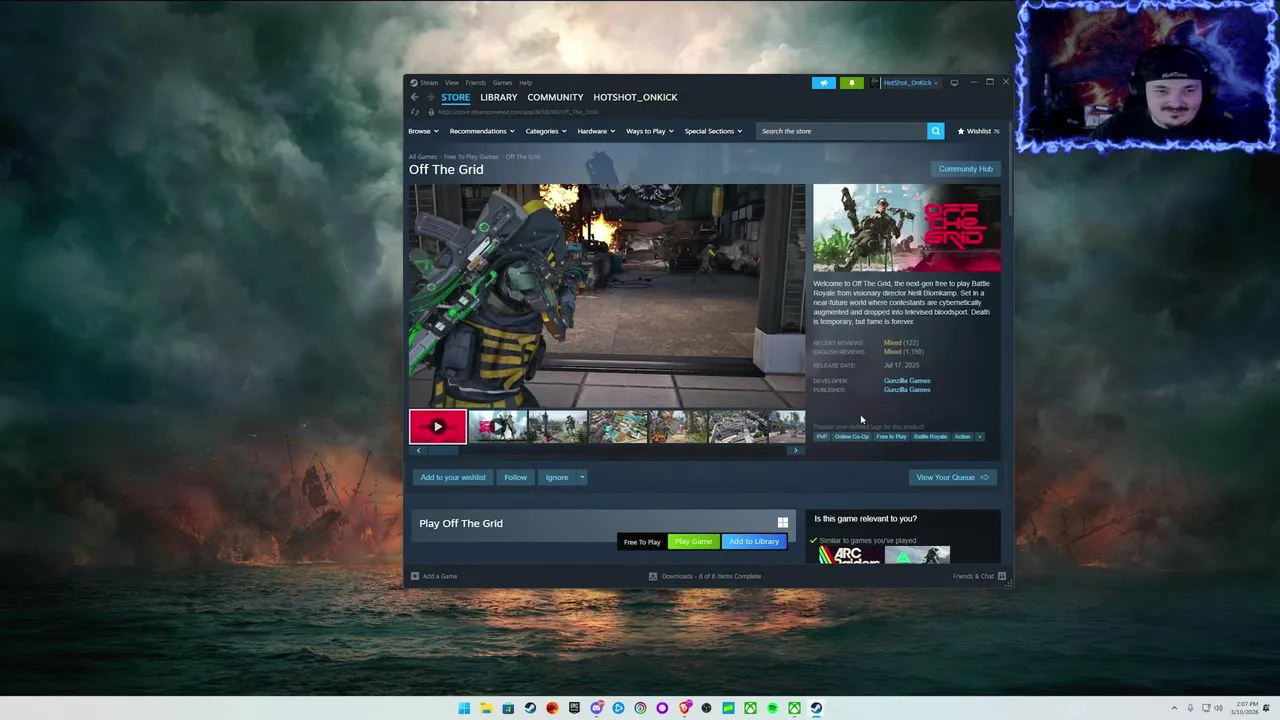This screenshot has width=1280, height=720.
Task: Click Add to your wishlist
Action: 453,477
